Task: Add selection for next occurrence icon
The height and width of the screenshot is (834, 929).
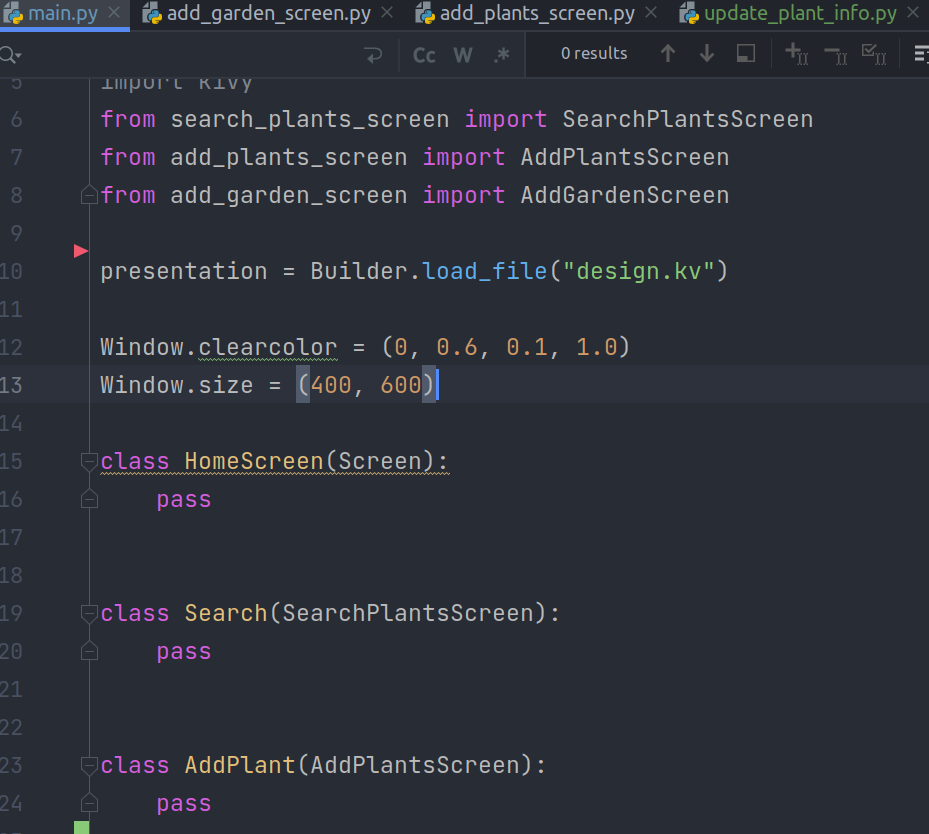Action: [796, 54]
